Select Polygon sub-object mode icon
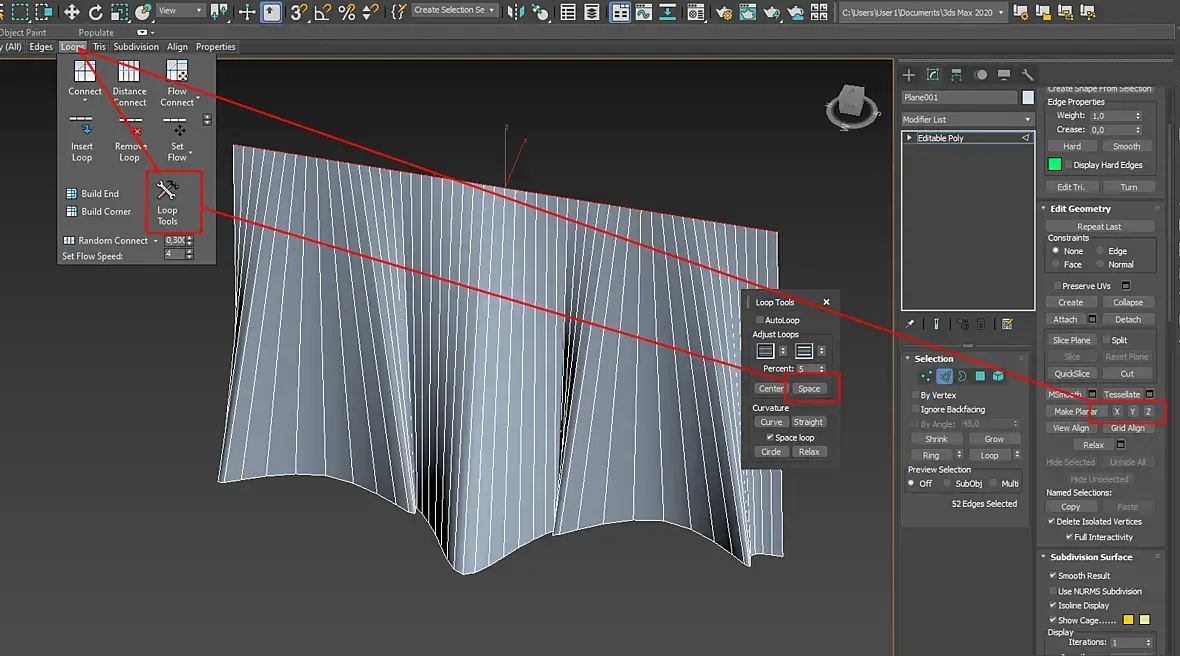The image size is (1180, 656). [980, 376]
